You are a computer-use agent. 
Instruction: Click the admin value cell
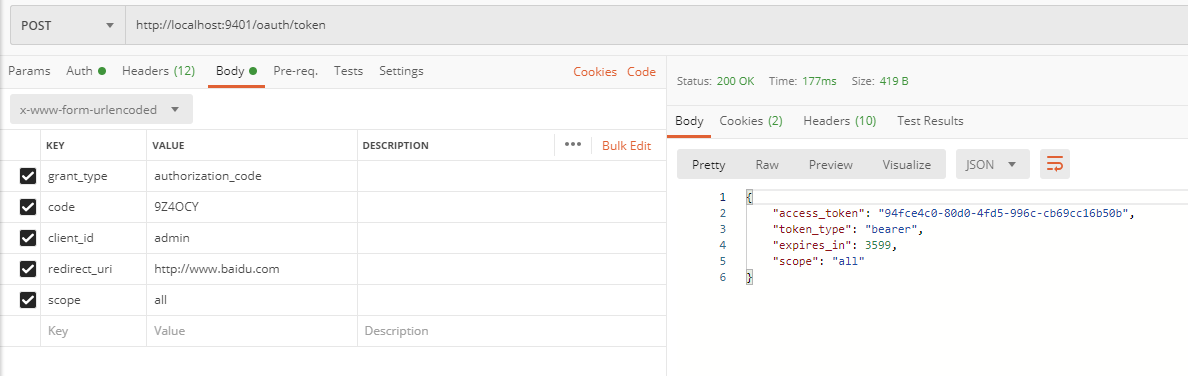(x=252, y=238)
